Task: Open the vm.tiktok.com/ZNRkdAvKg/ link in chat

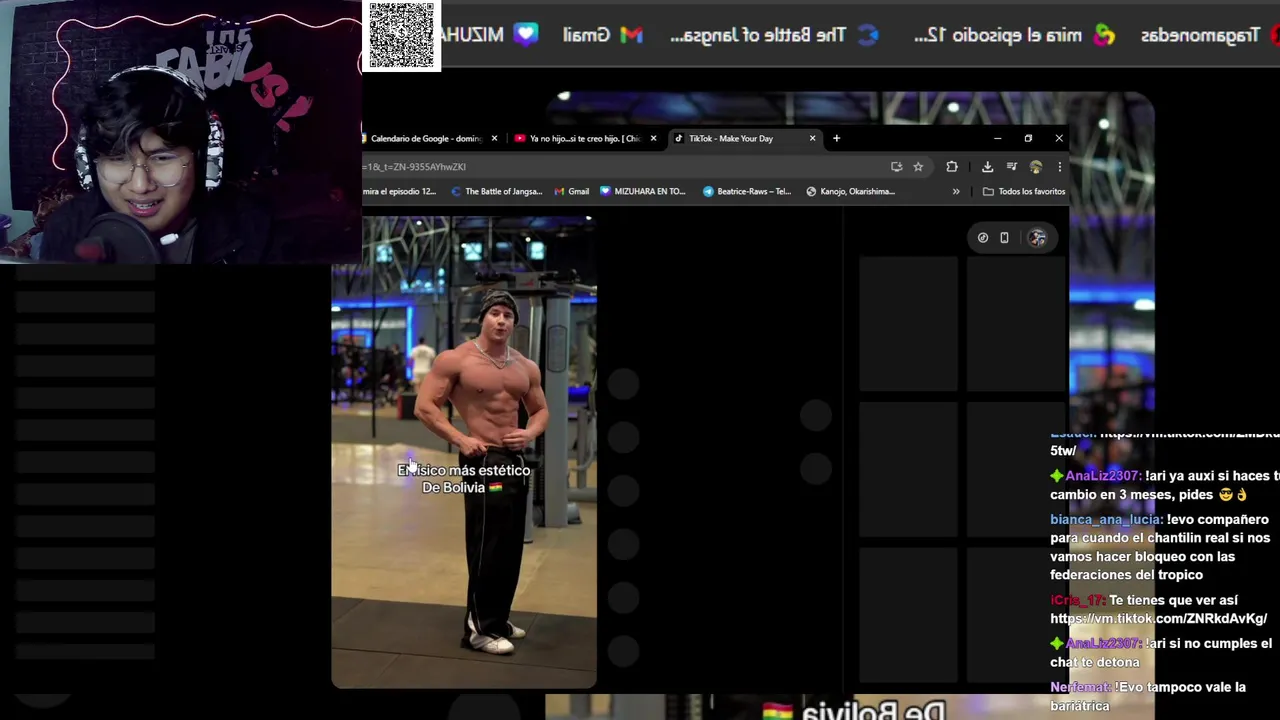Action: (1158, 619)
